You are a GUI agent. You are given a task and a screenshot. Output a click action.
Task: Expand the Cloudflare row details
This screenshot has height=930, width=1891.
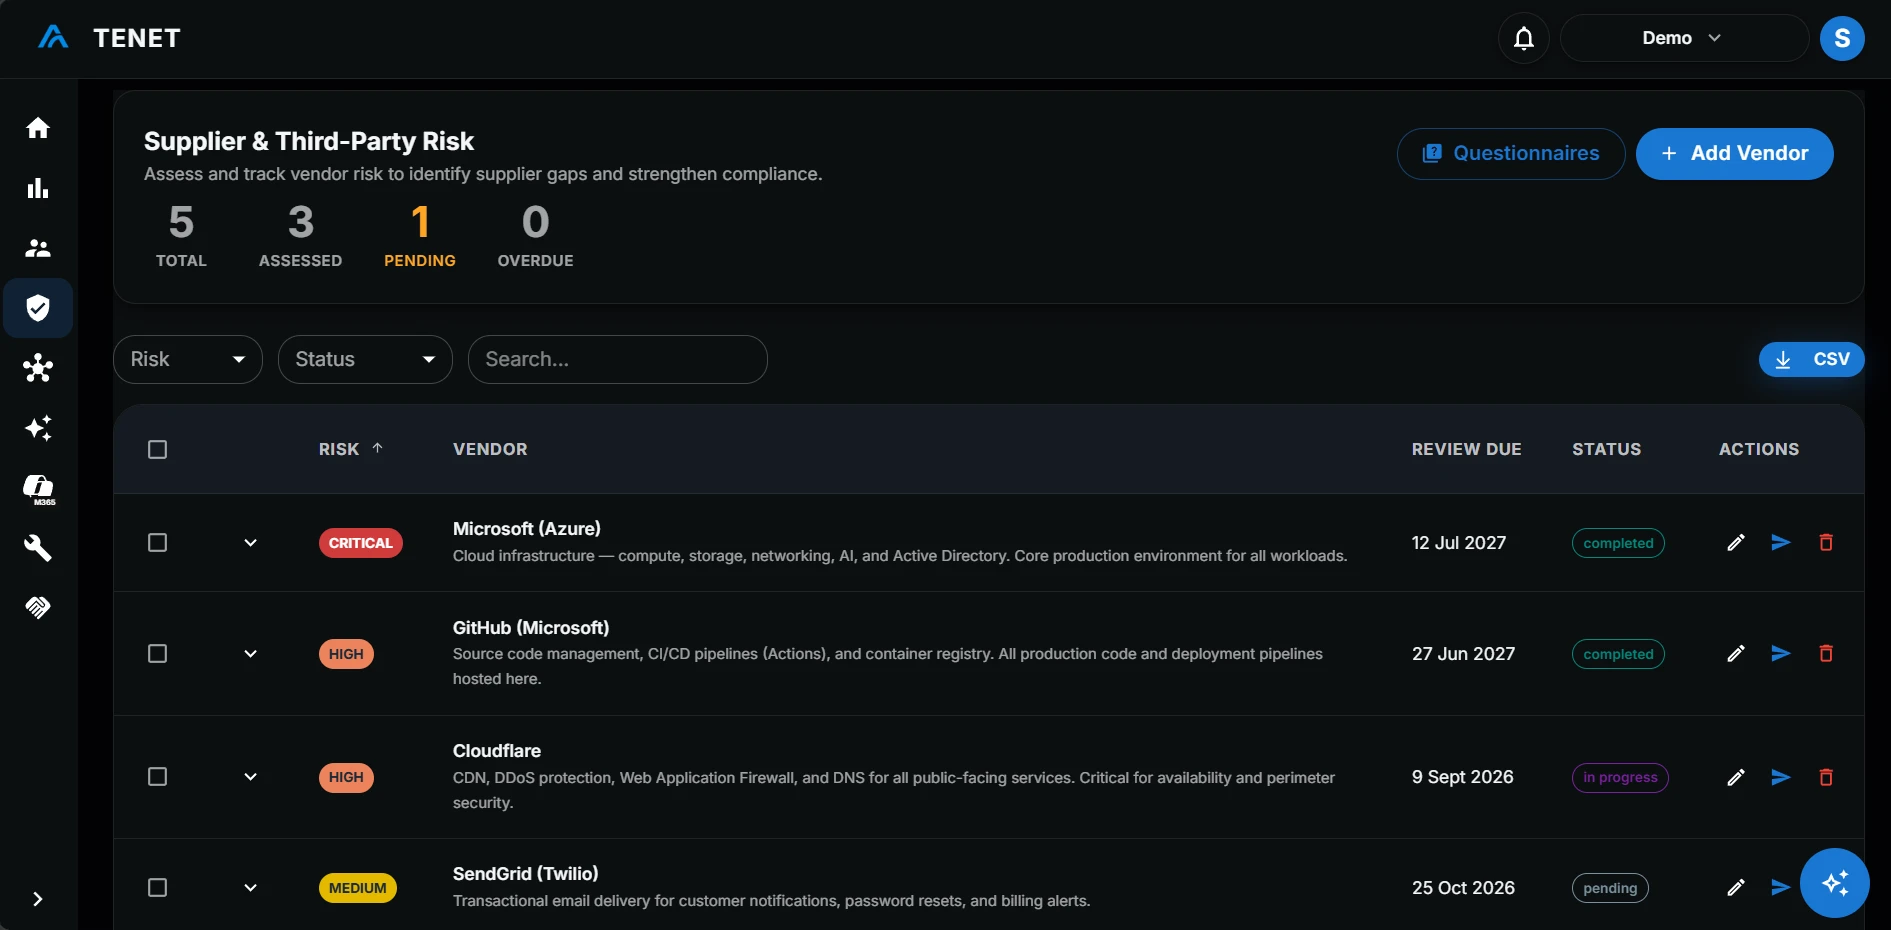click(x=250, y=777)
